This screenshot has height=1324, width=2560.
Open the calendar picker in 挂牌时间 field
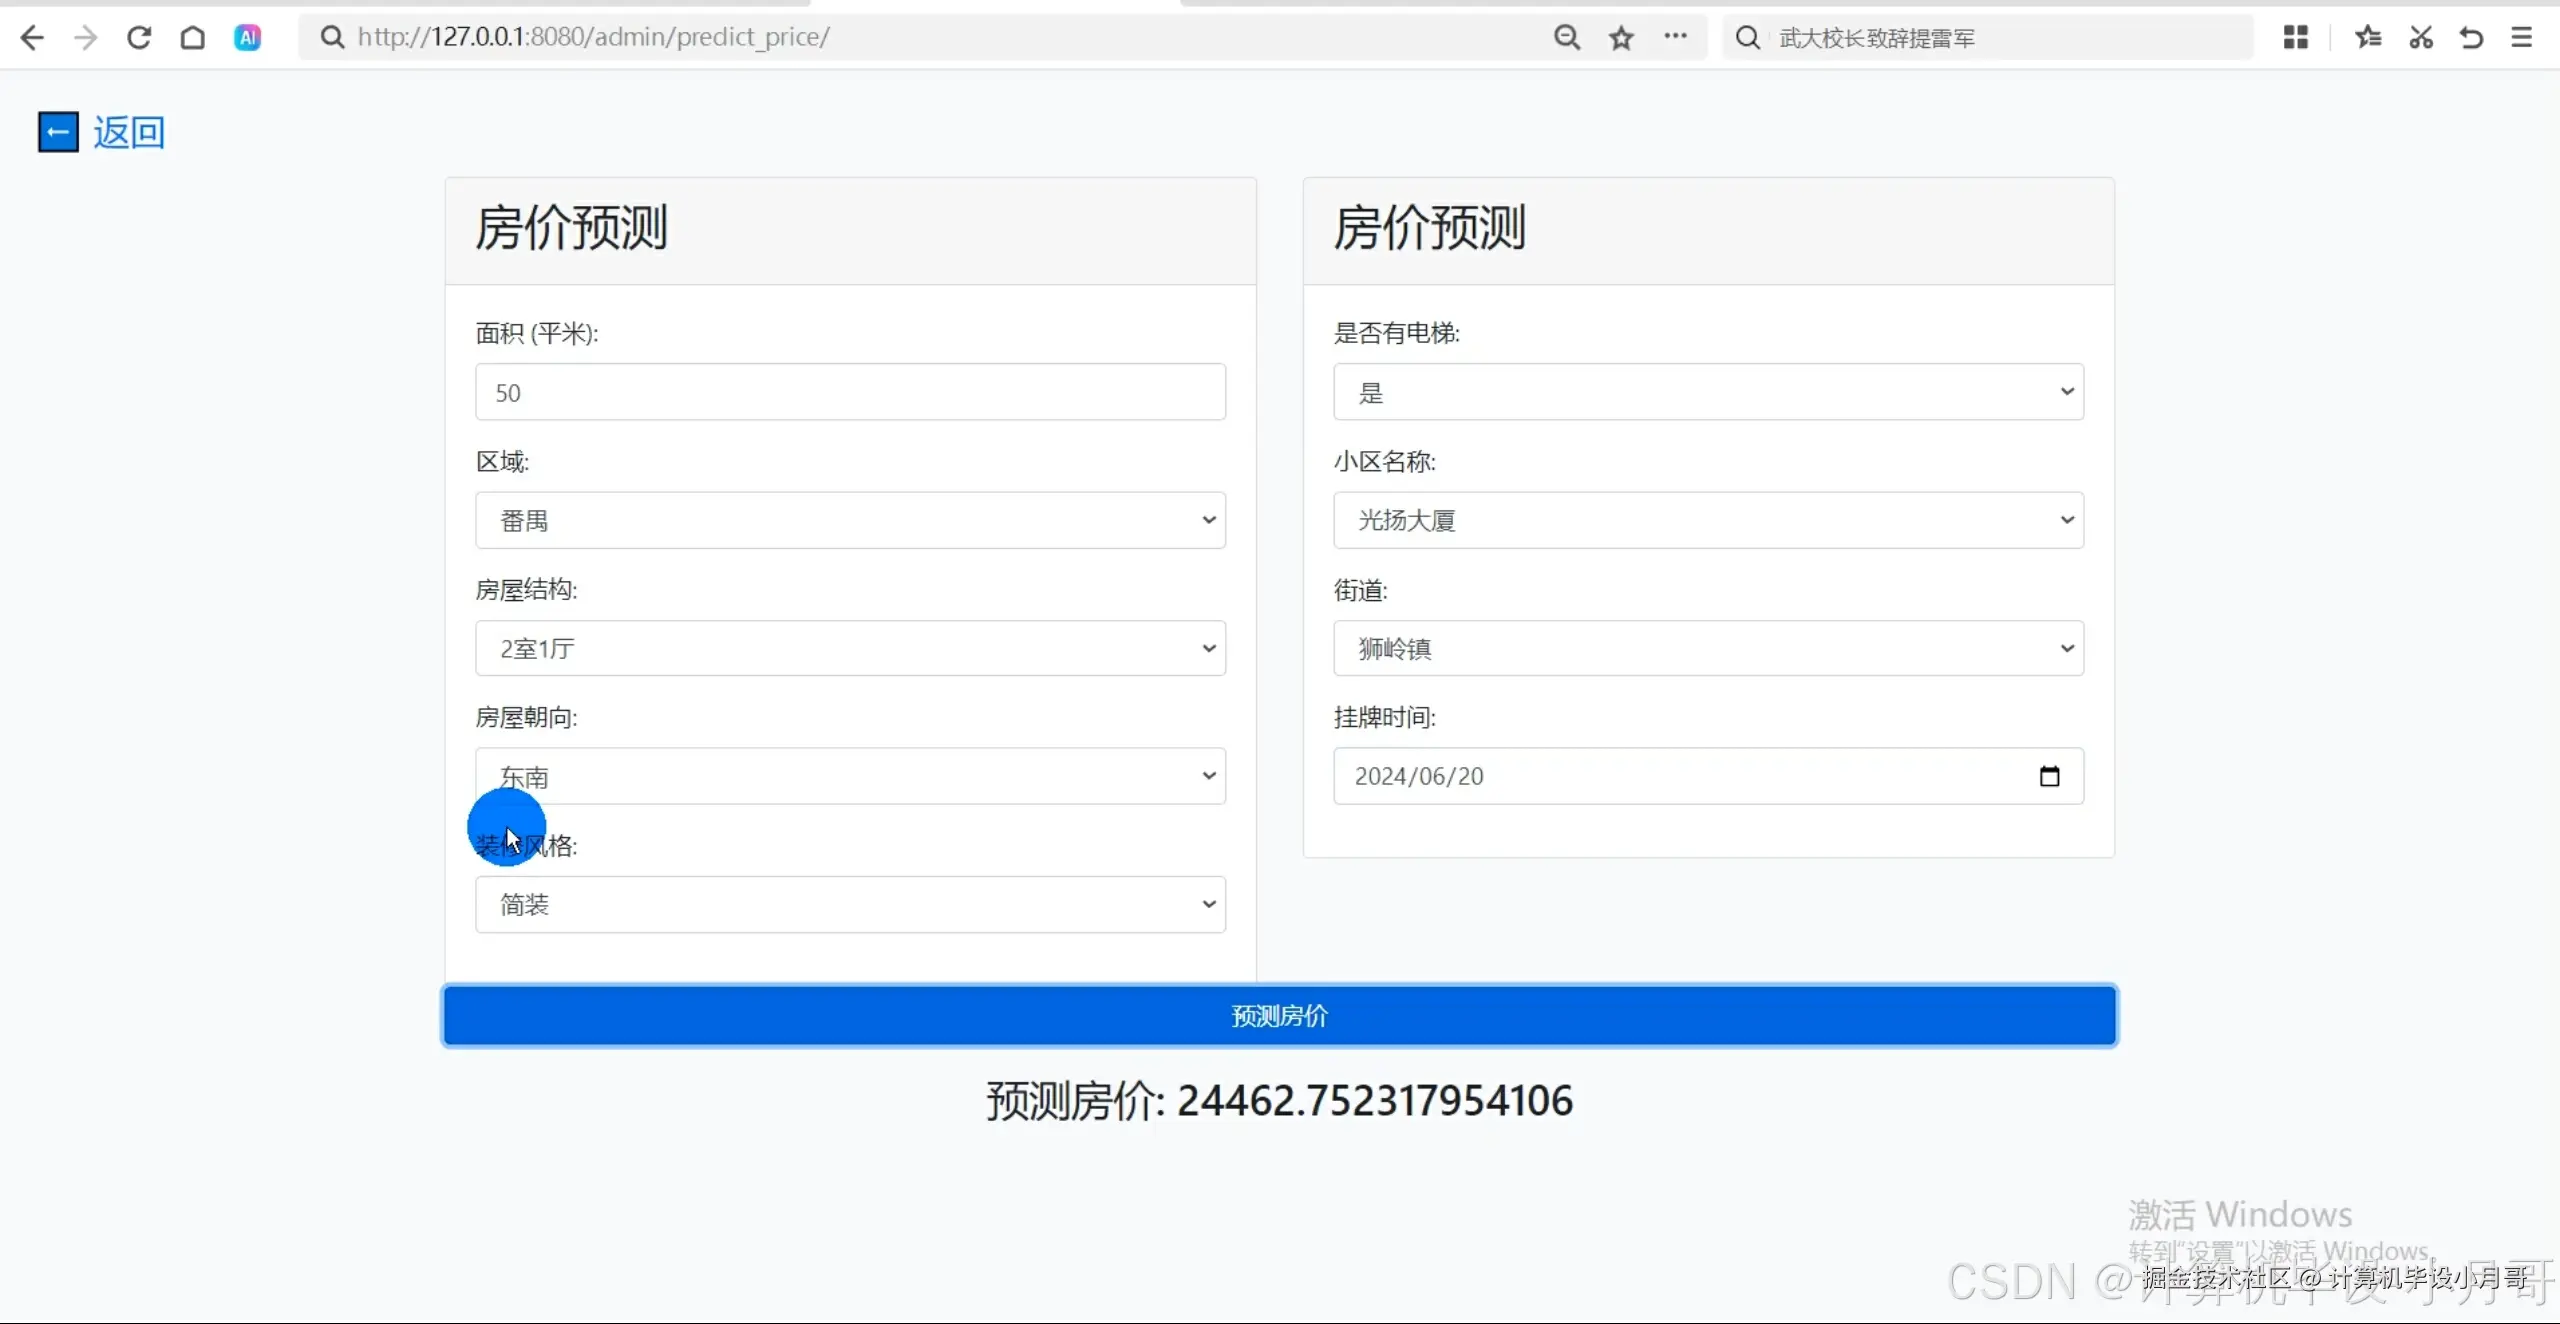click(x=2049, y=776)
